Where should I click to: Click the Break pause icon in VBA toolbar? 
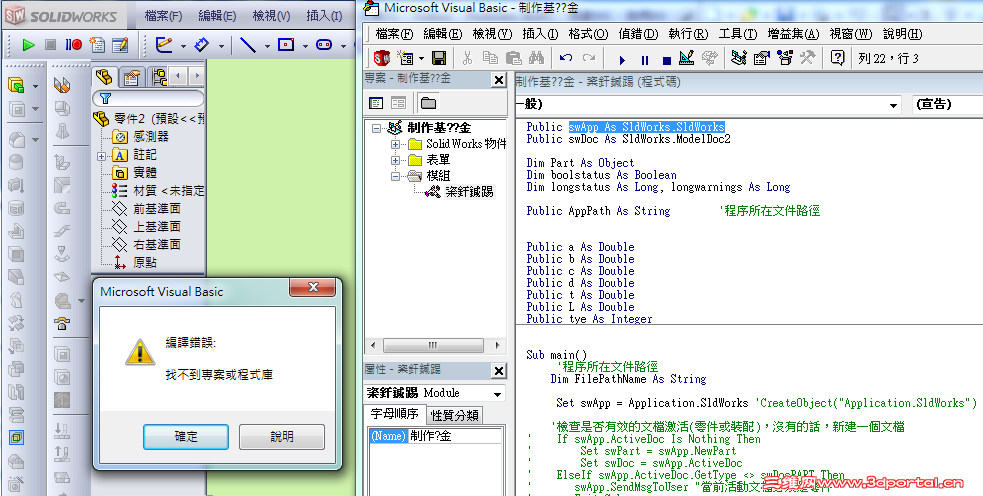(644, 60)
